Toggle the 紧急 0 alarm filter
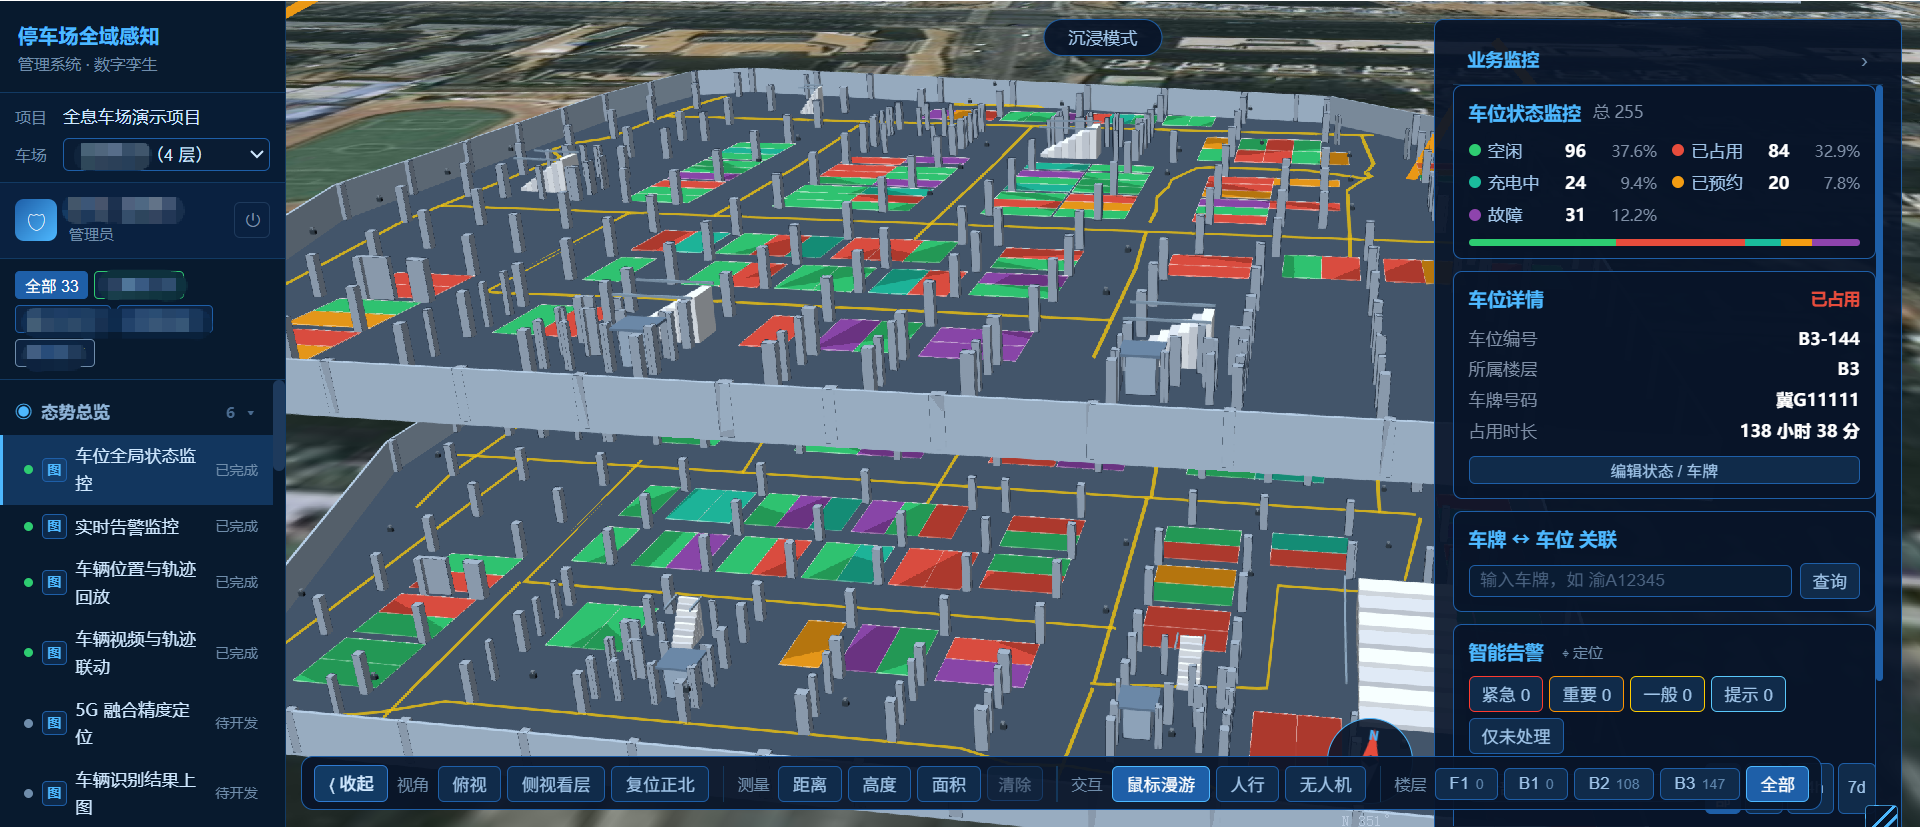 coord(1506,694)
